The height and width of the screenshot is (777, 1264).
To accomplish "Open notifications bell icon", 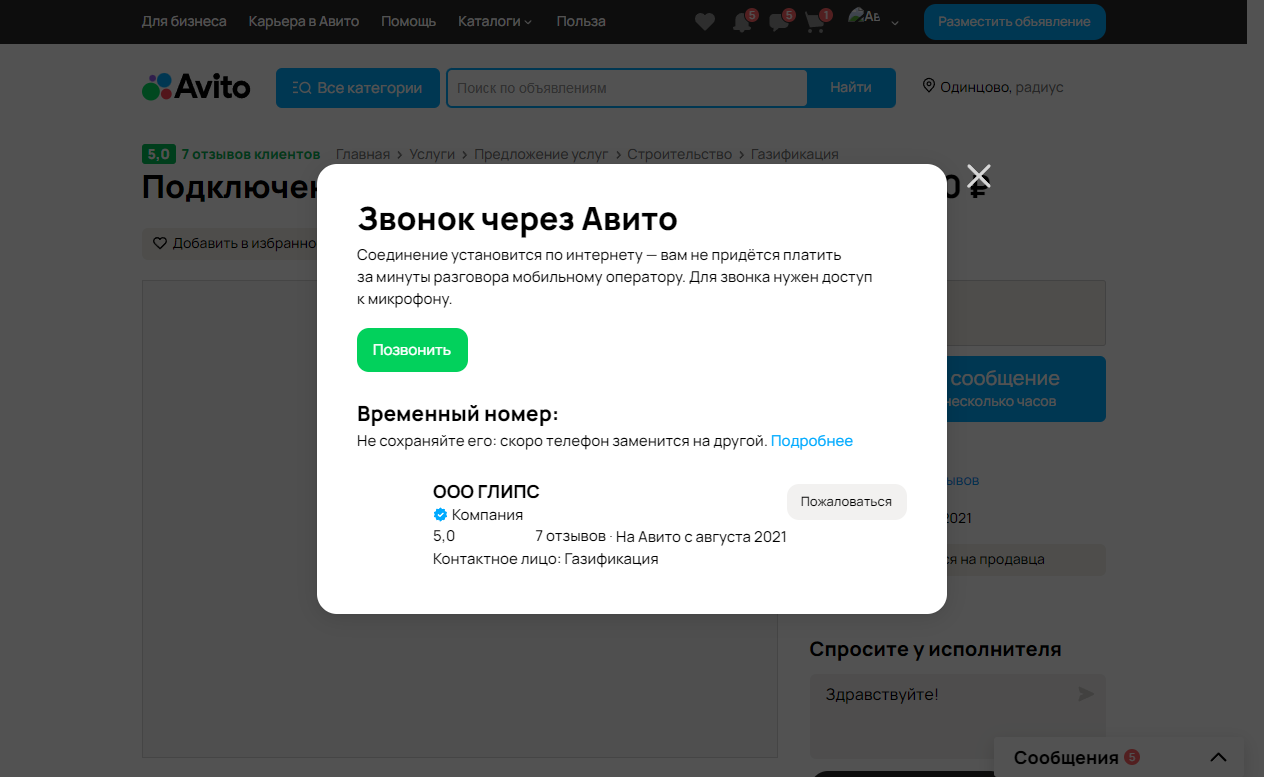I will pos(742,22).
